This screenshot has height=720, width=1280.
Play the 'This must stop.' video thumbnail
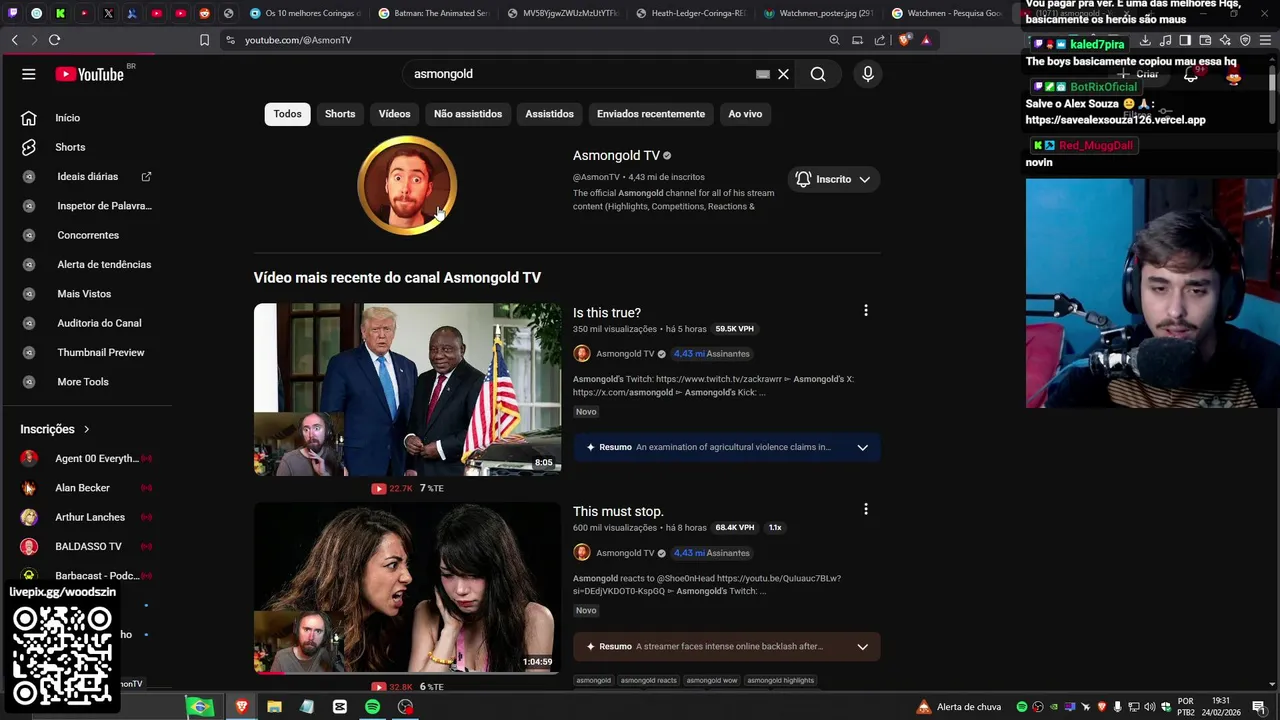[x=407, y=588]
